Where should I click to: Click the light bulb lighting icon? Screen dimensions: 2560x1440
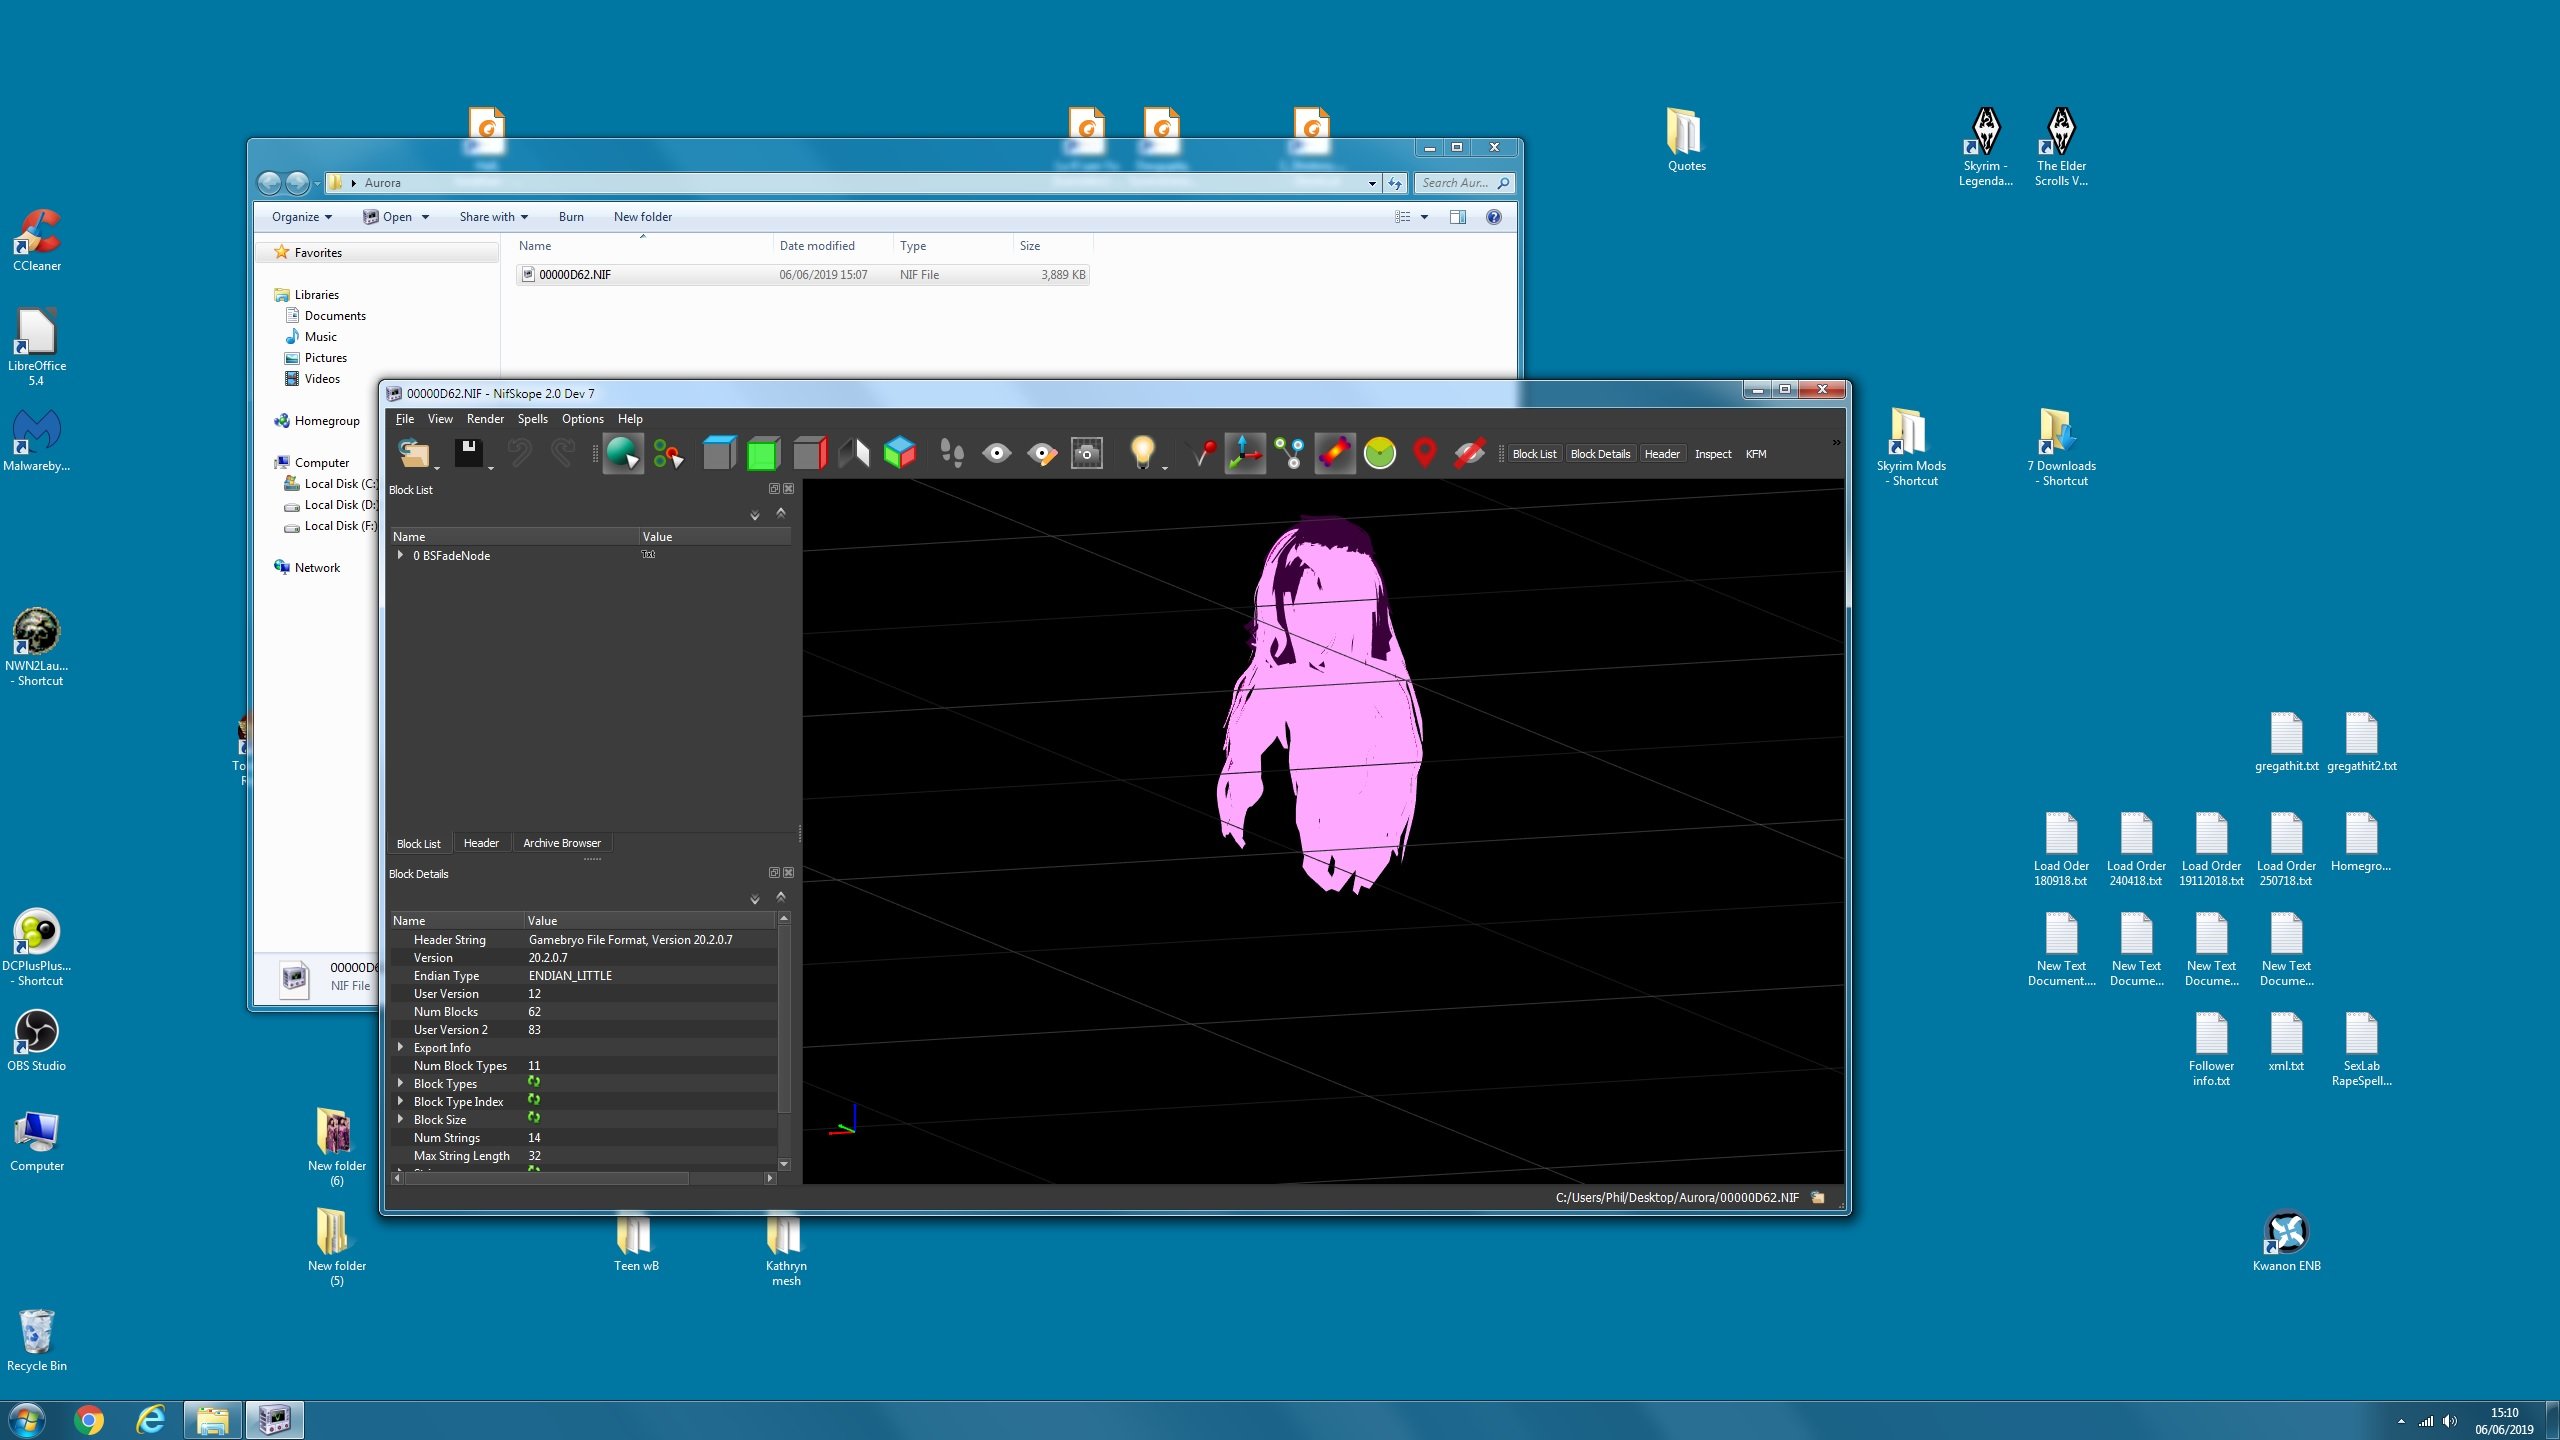[x=1143, y=453]
